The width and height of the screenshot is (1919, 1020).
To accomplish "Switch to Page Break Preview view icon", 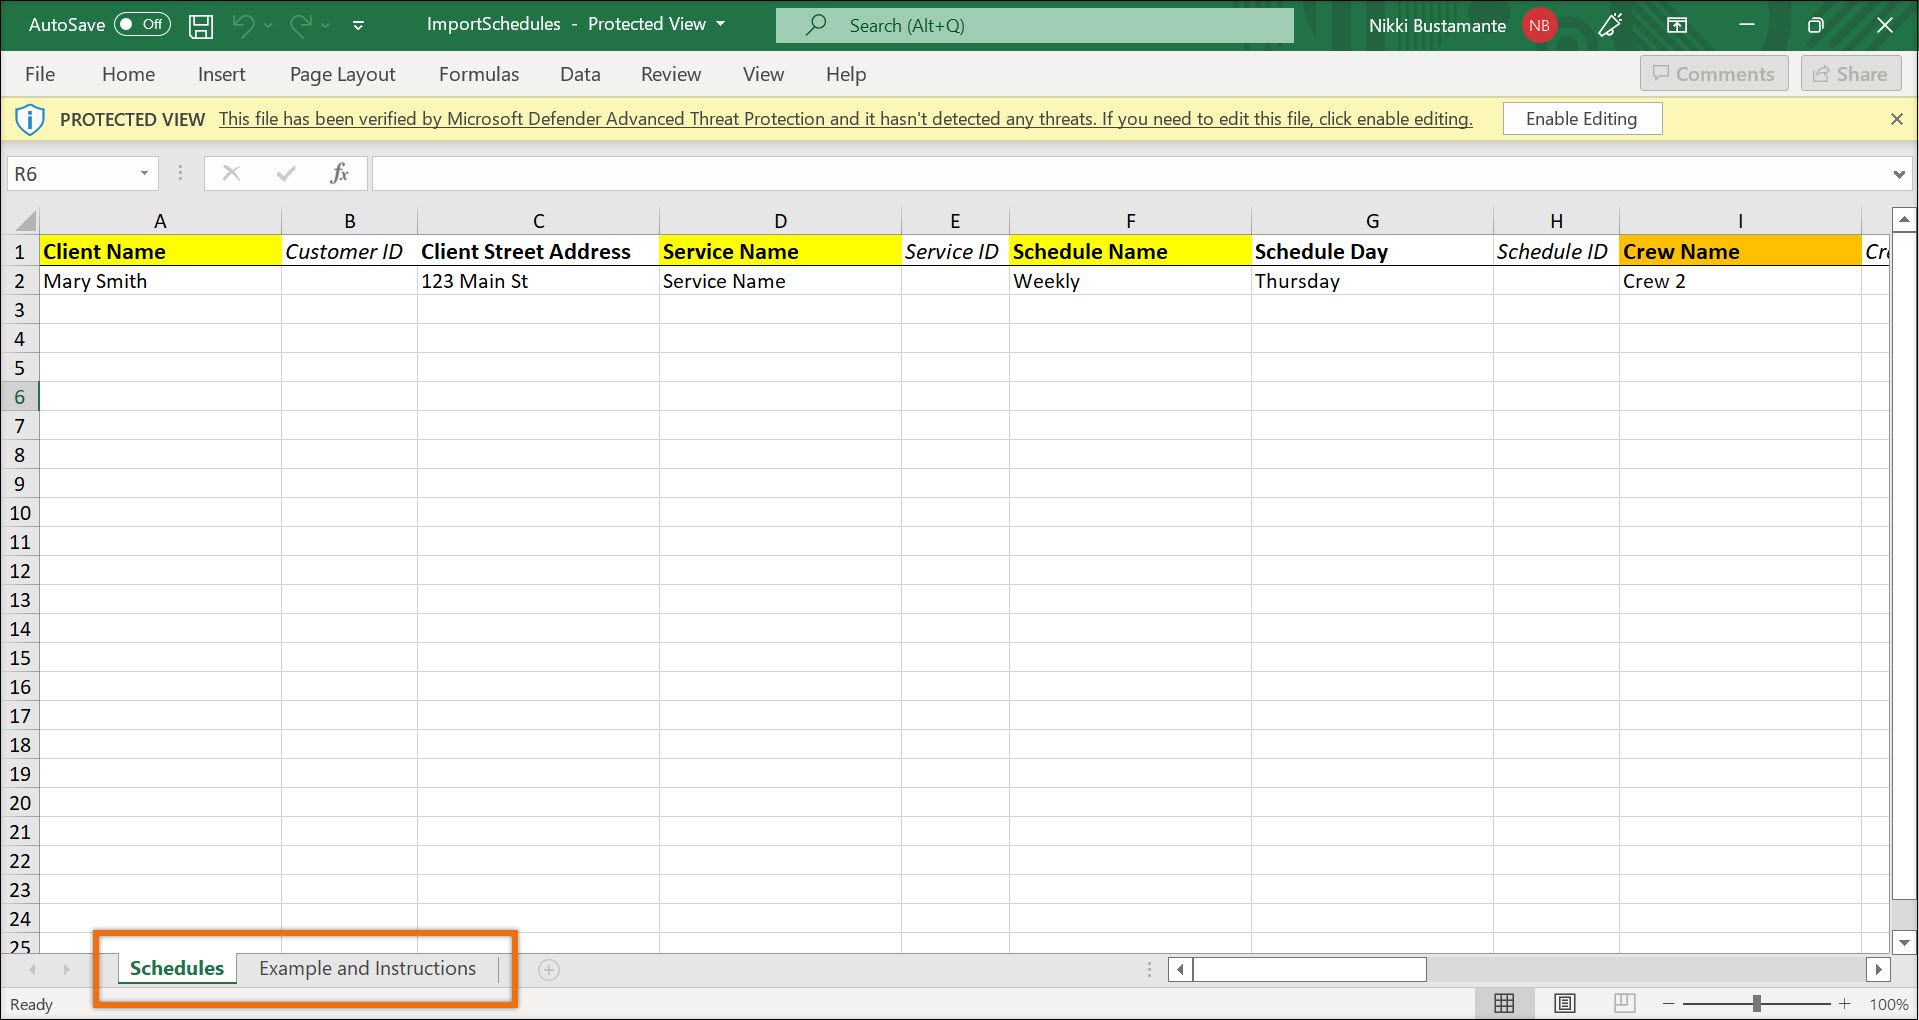I will point(1624,1003).
